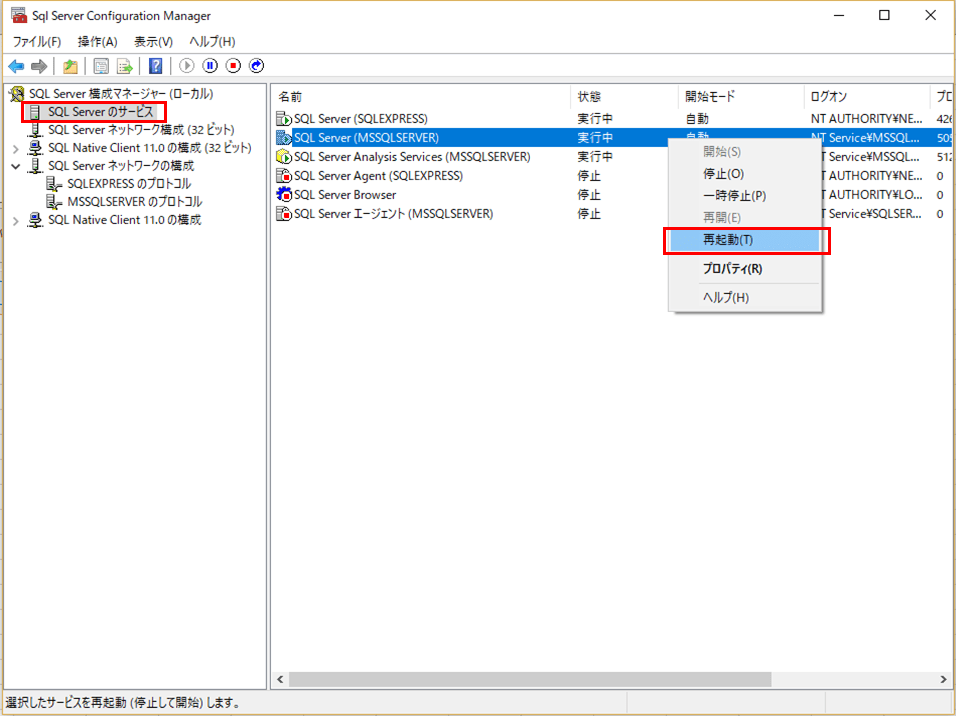Collapse the SQL Server ネットワークの構成 node
956x716 pixels.
[15, 166]
